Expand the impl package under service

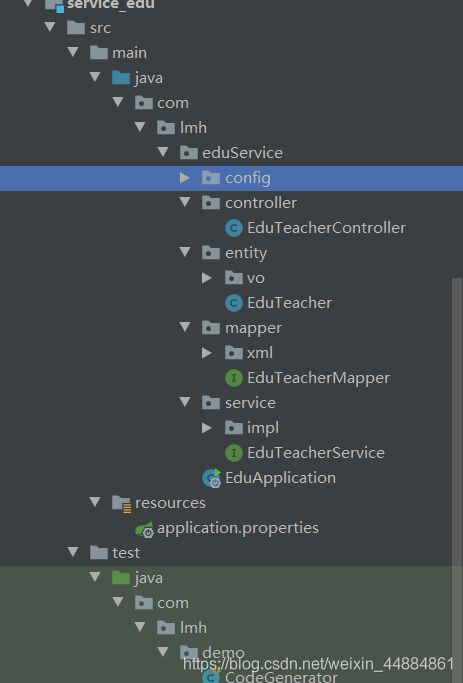click(207, 428)
